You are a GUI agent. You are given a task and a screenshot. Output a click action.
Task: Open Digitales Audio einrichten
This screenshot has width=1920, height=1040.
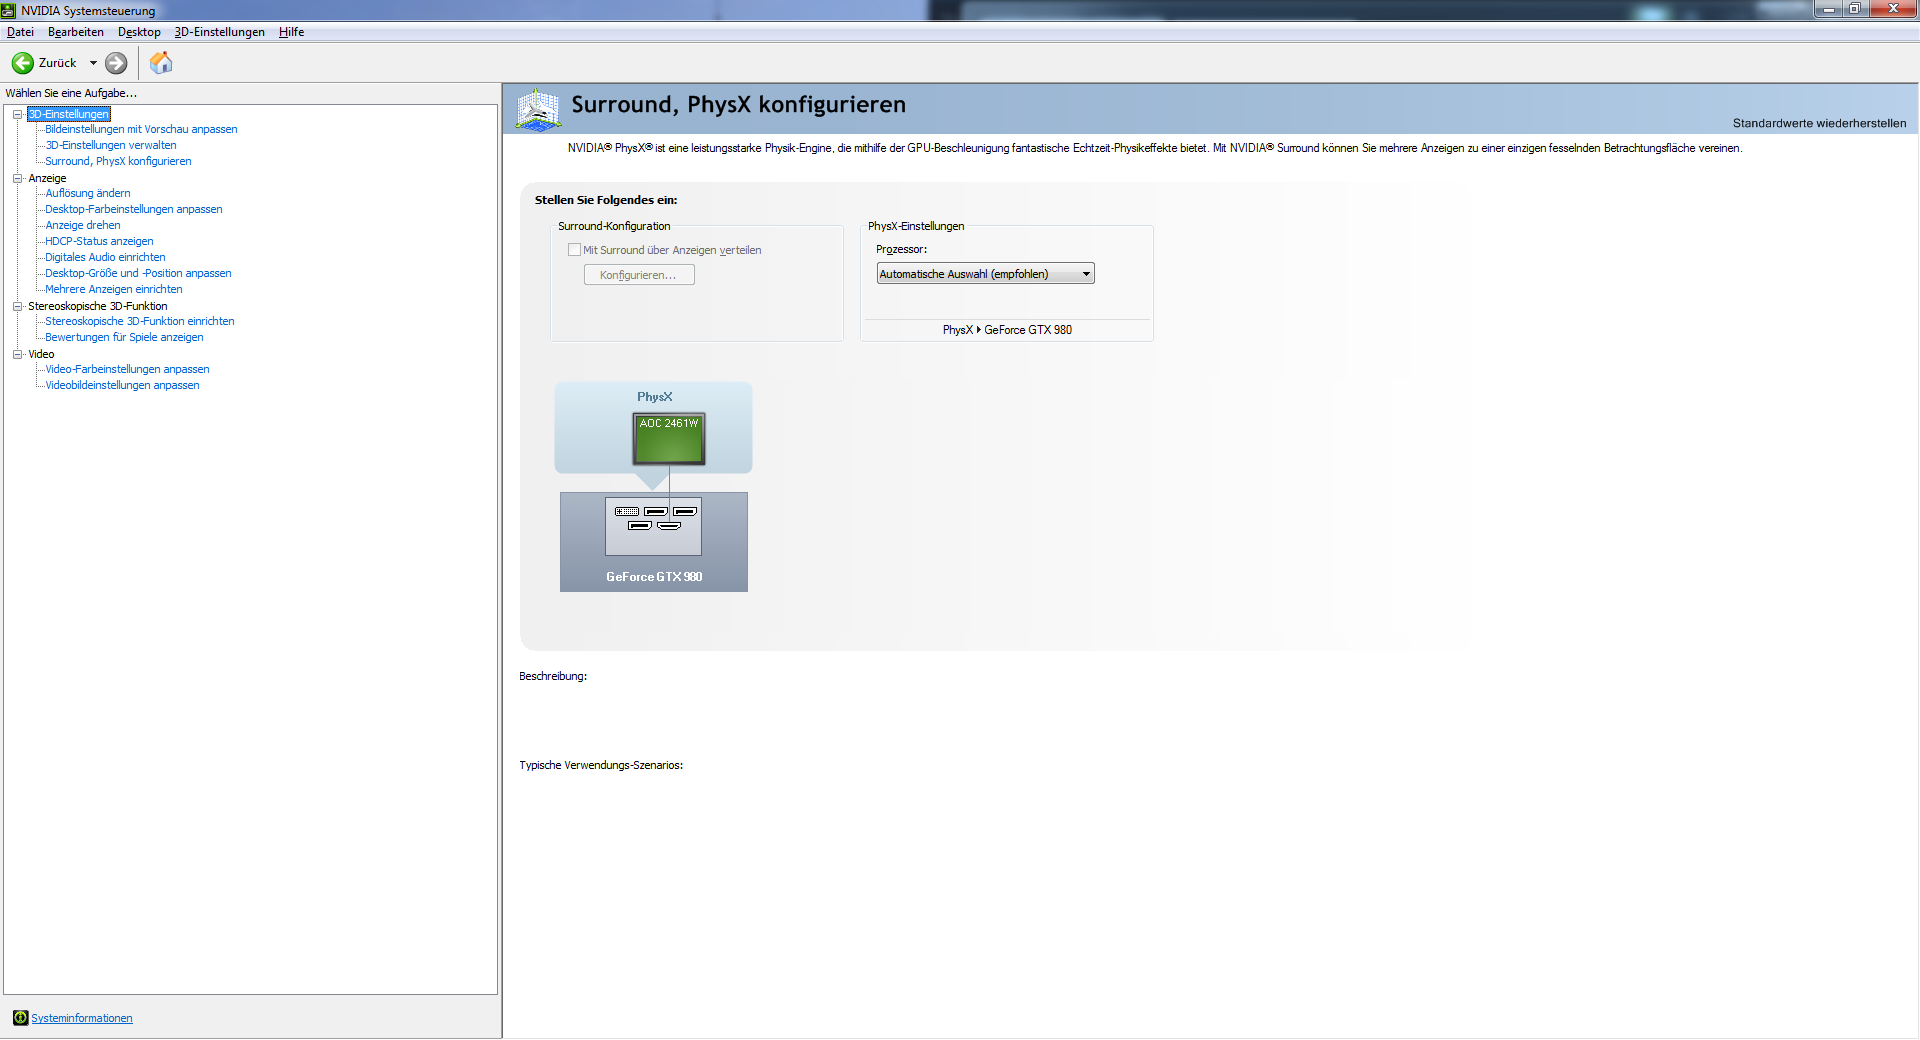[x=105, y=257]
